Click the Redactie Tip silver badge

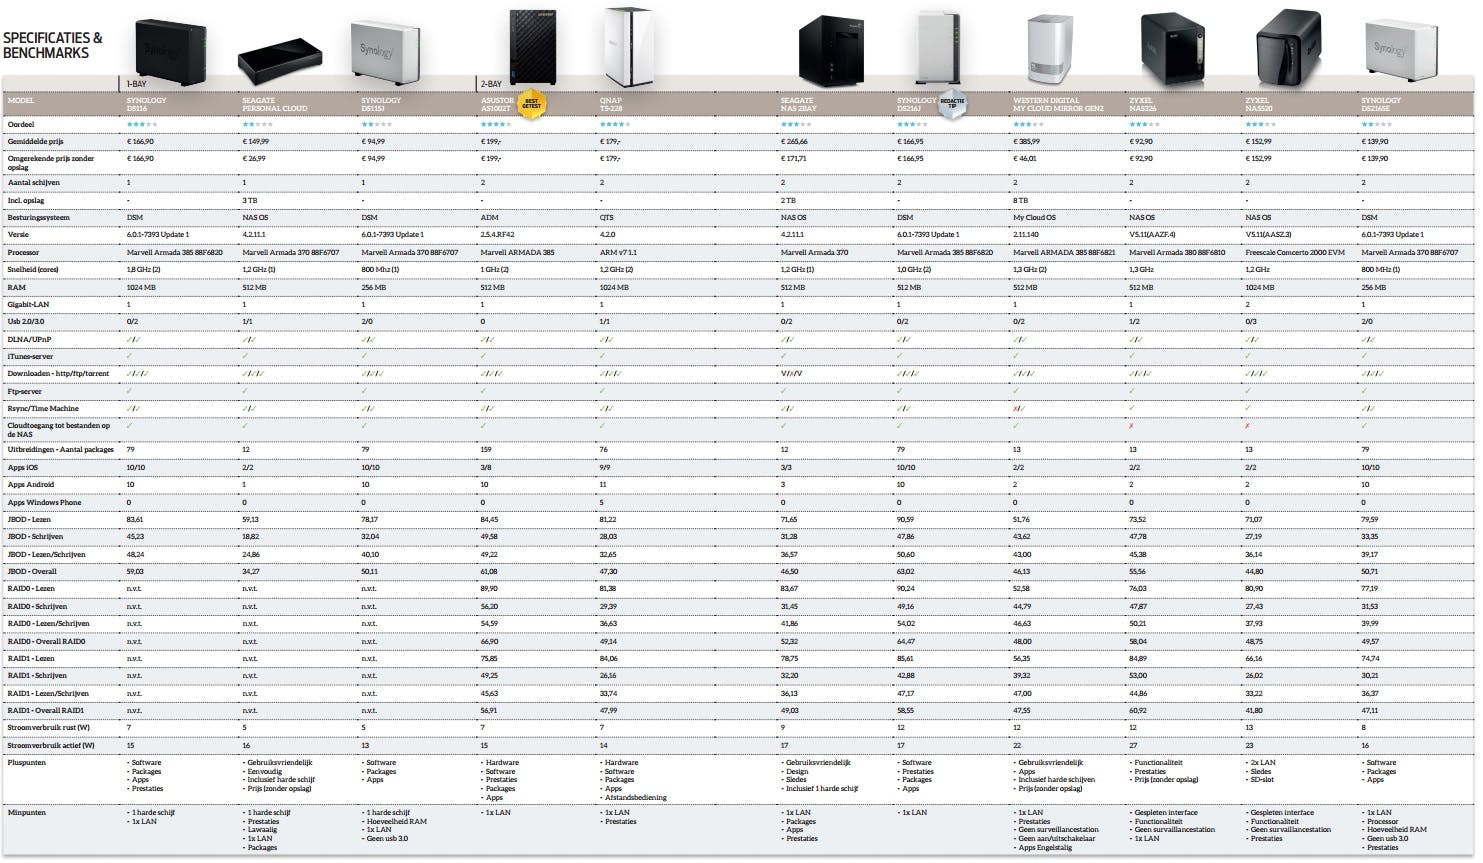952,104
